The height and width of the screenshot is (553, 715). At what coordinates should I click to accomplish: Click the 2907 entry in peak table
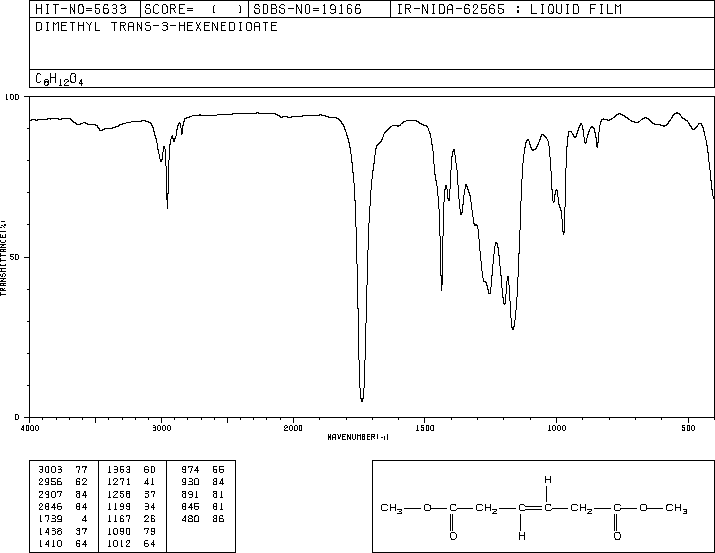click(50, 494)
